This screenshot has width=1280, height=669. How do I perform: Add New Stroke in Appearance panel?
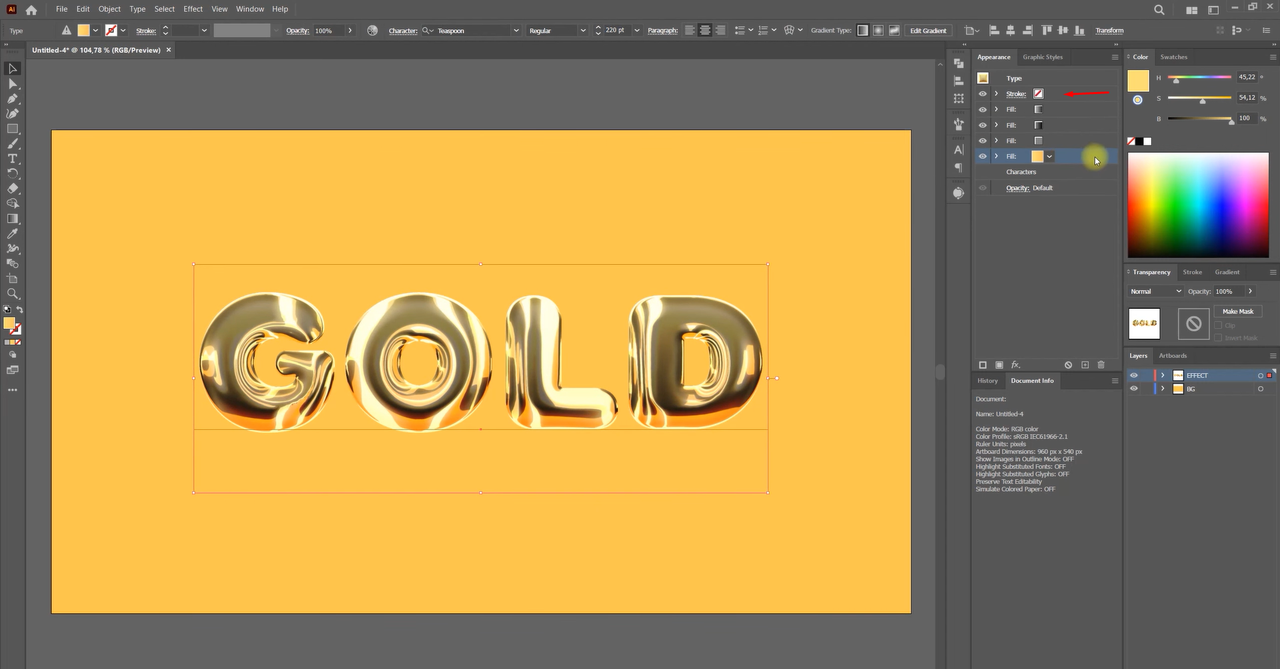click(983, 365)
